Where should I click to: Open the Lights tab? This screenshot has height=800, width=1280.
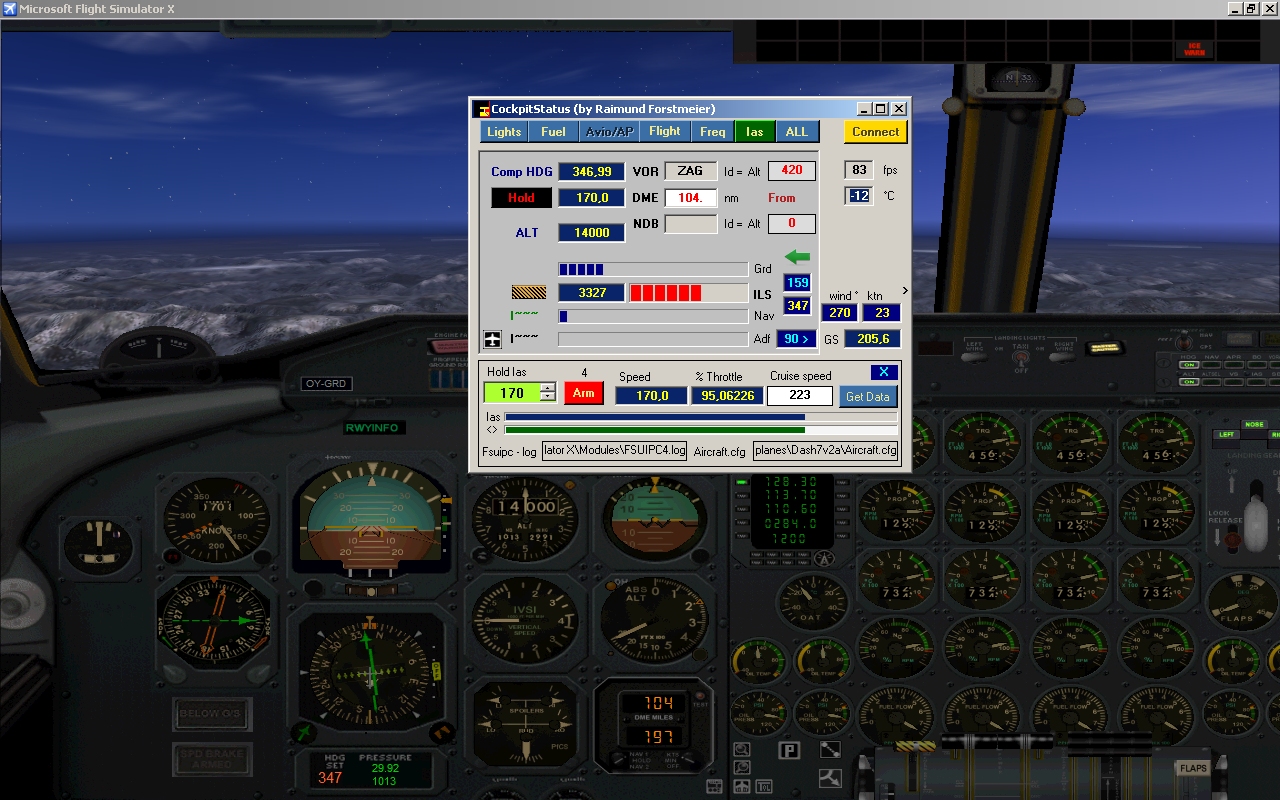coord(504,131)
